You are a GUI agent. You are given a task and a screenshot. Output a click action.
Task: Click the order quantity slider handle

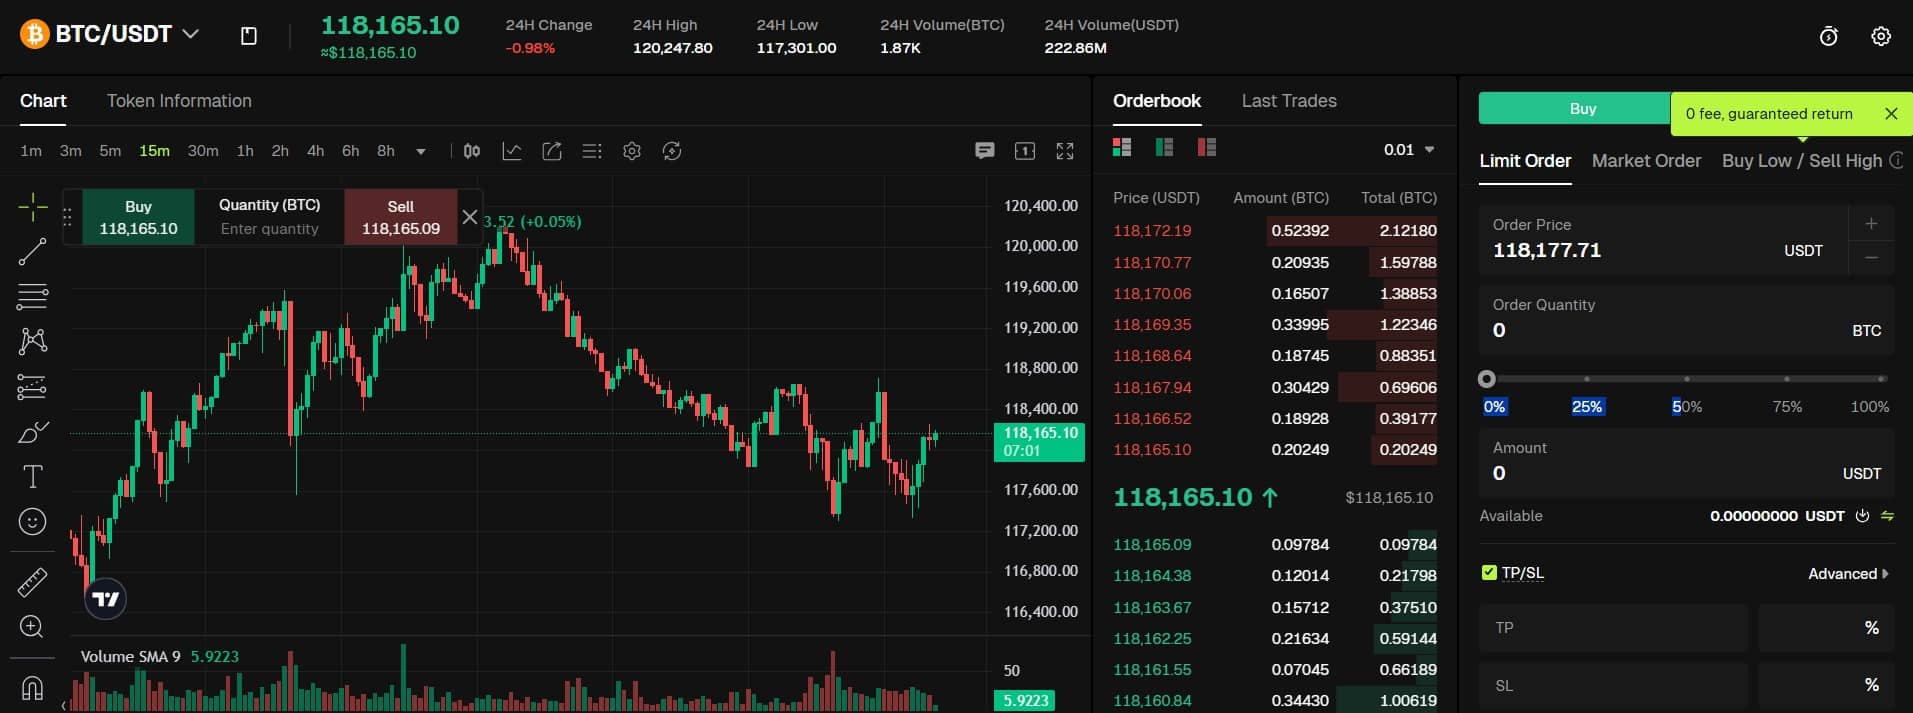(x=1487, y=379)
